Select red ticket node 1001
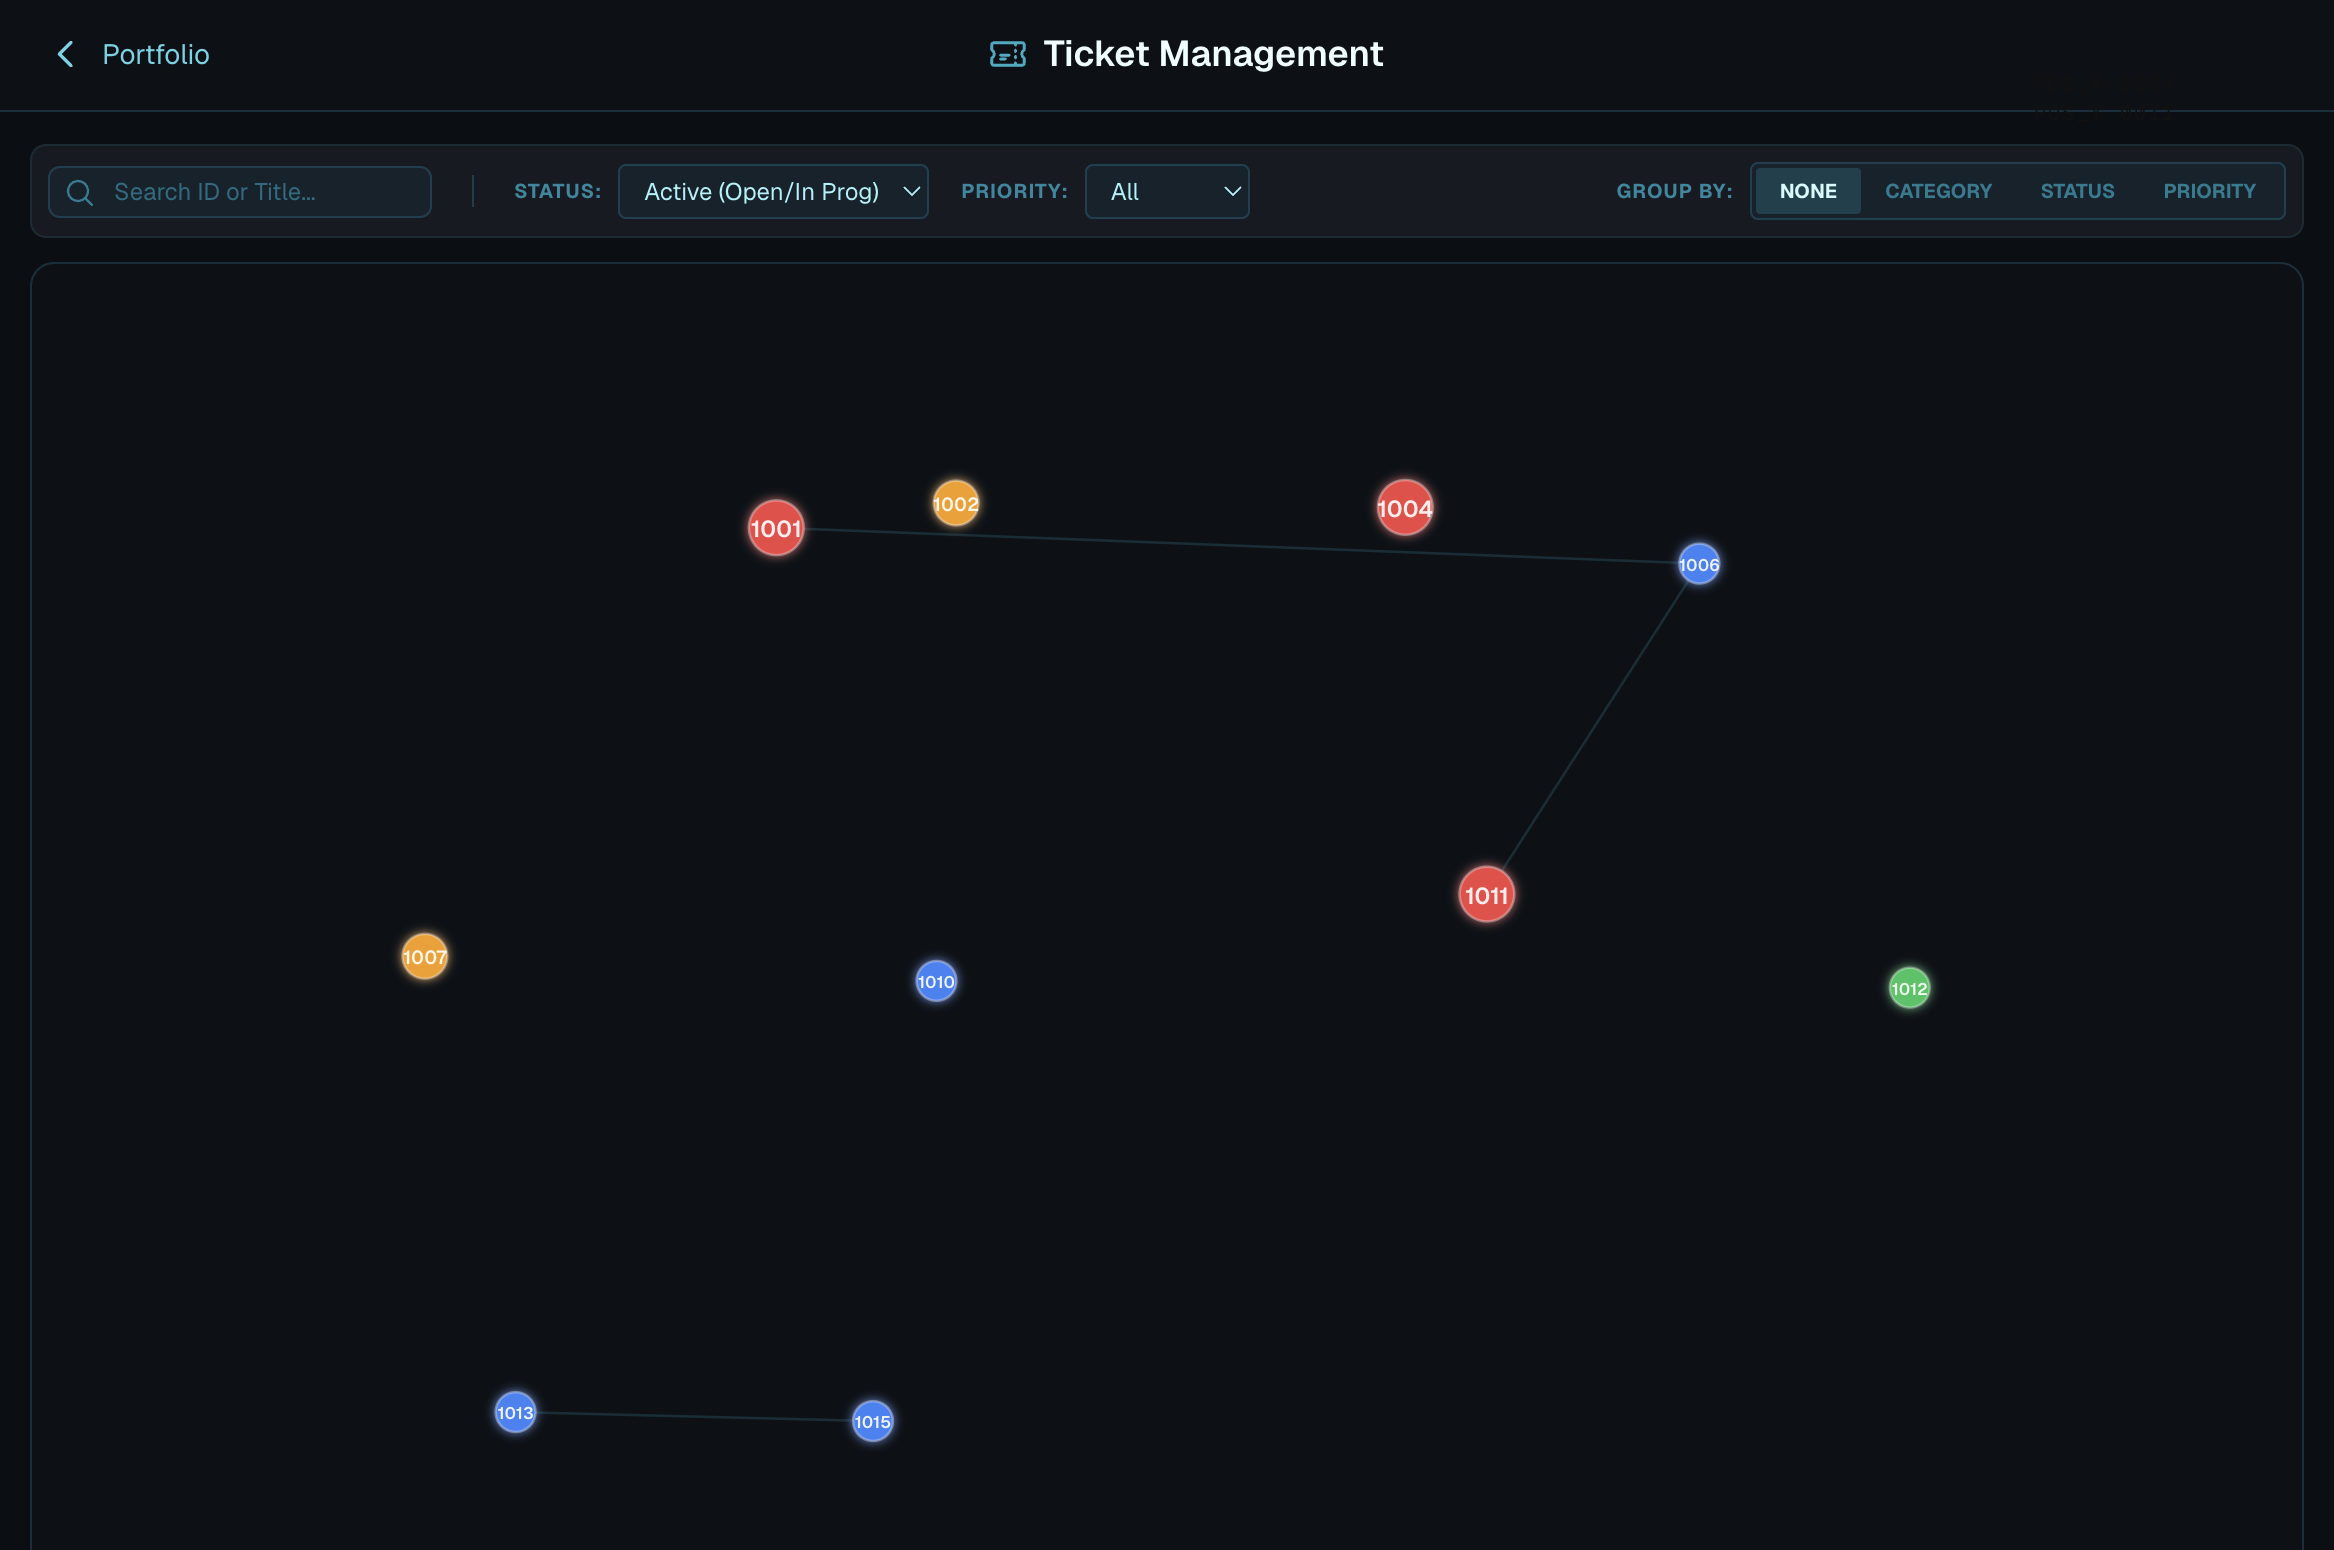The height and width of the screenshot is (1550, 2334). [775, 528]
